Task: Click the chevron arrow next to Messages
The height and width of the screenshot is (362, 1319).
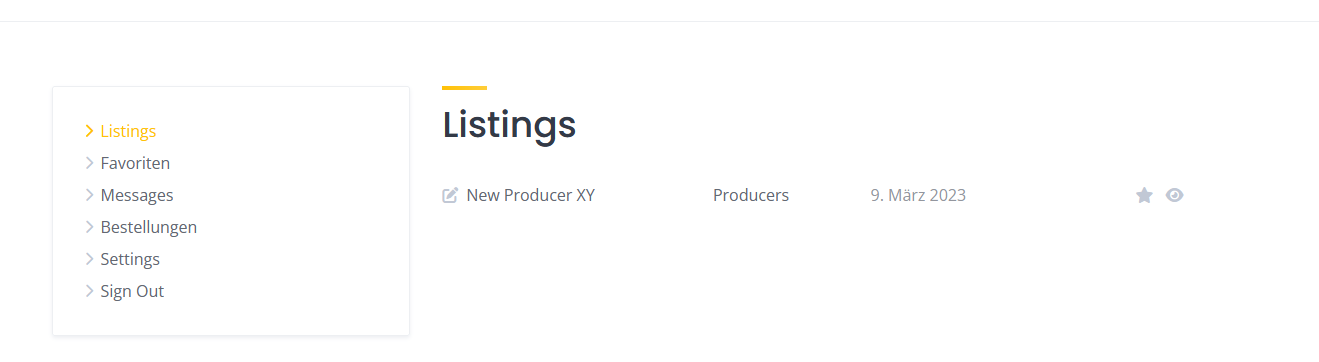Action: 89,195
